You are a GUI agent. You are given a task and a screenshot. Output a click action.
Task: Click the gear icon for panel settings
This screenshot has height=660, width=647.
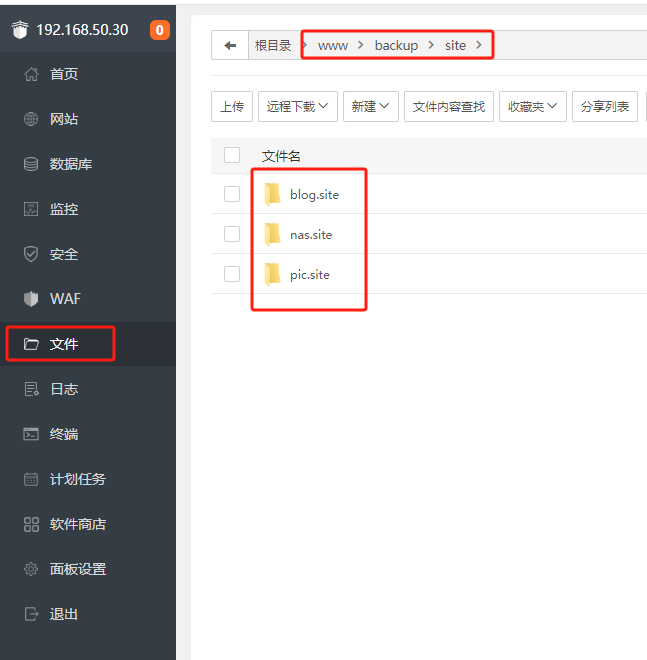point(31,569)
